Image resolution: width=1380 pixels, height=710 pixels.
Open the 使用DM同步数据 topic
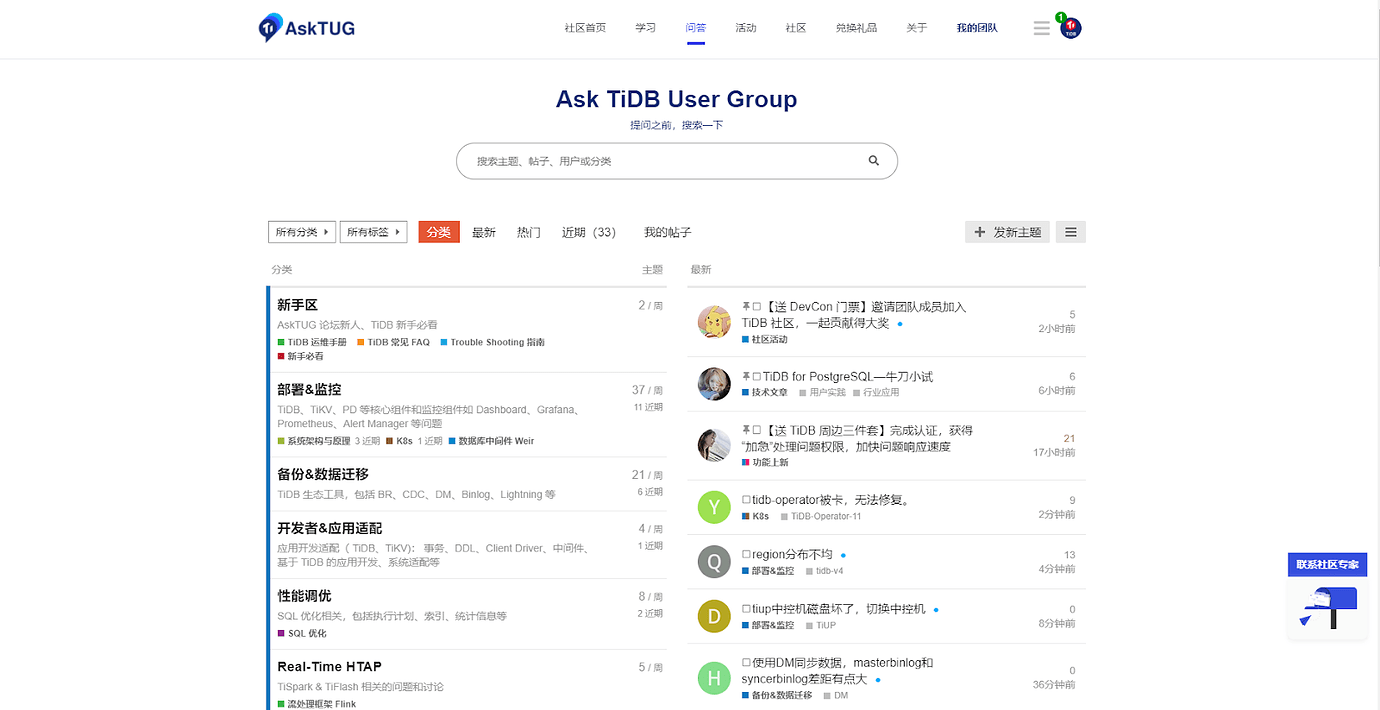point(838,670)
